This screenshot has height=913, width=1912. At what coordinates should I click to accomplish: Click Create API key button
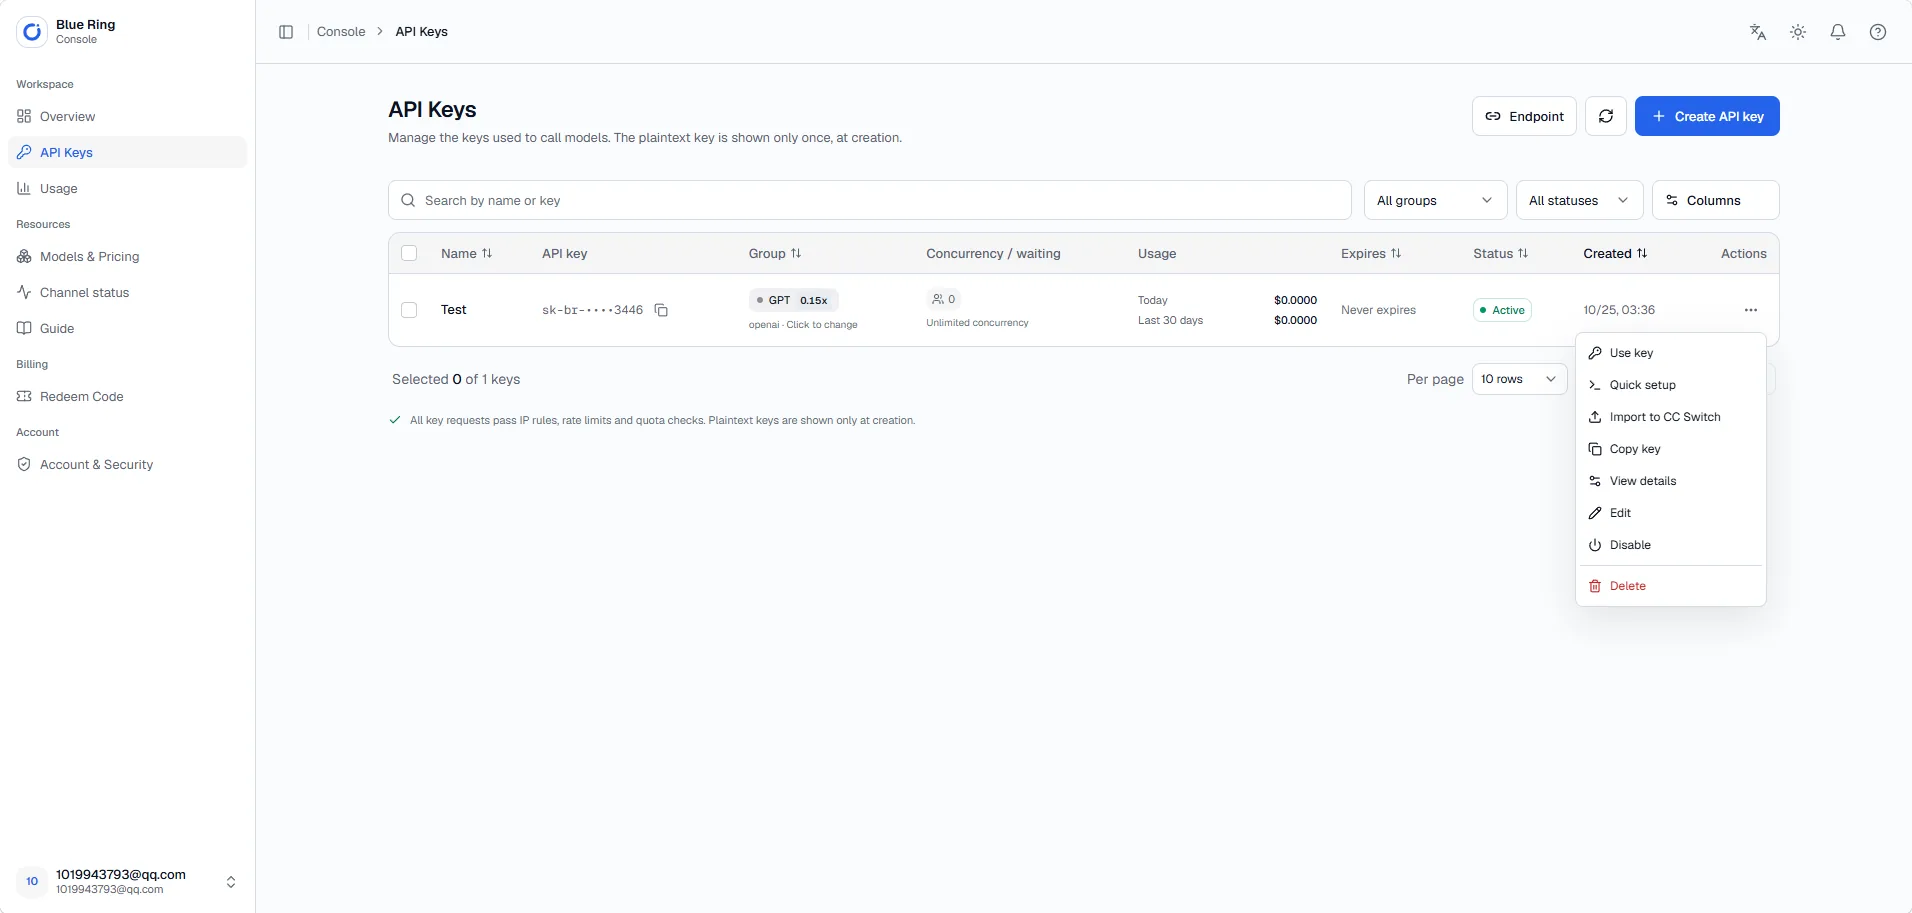point(1707,116)
